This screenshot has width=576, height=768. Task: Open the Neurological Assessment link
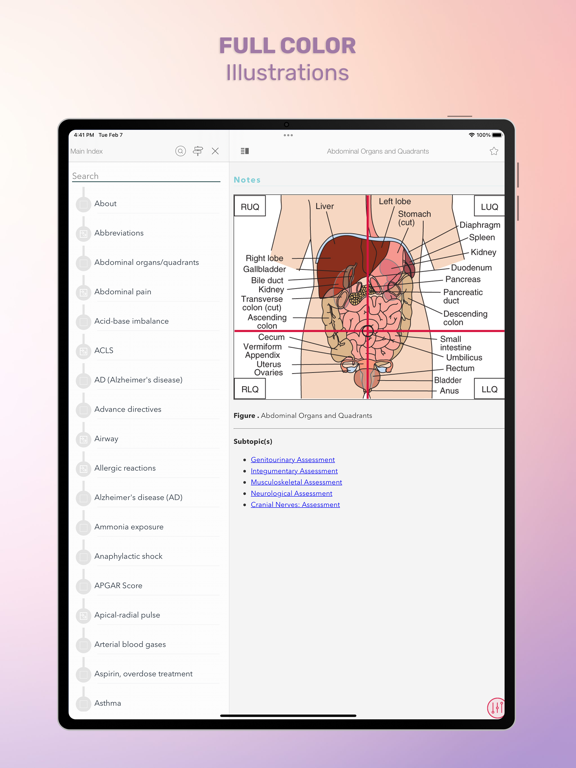point(291,493)
